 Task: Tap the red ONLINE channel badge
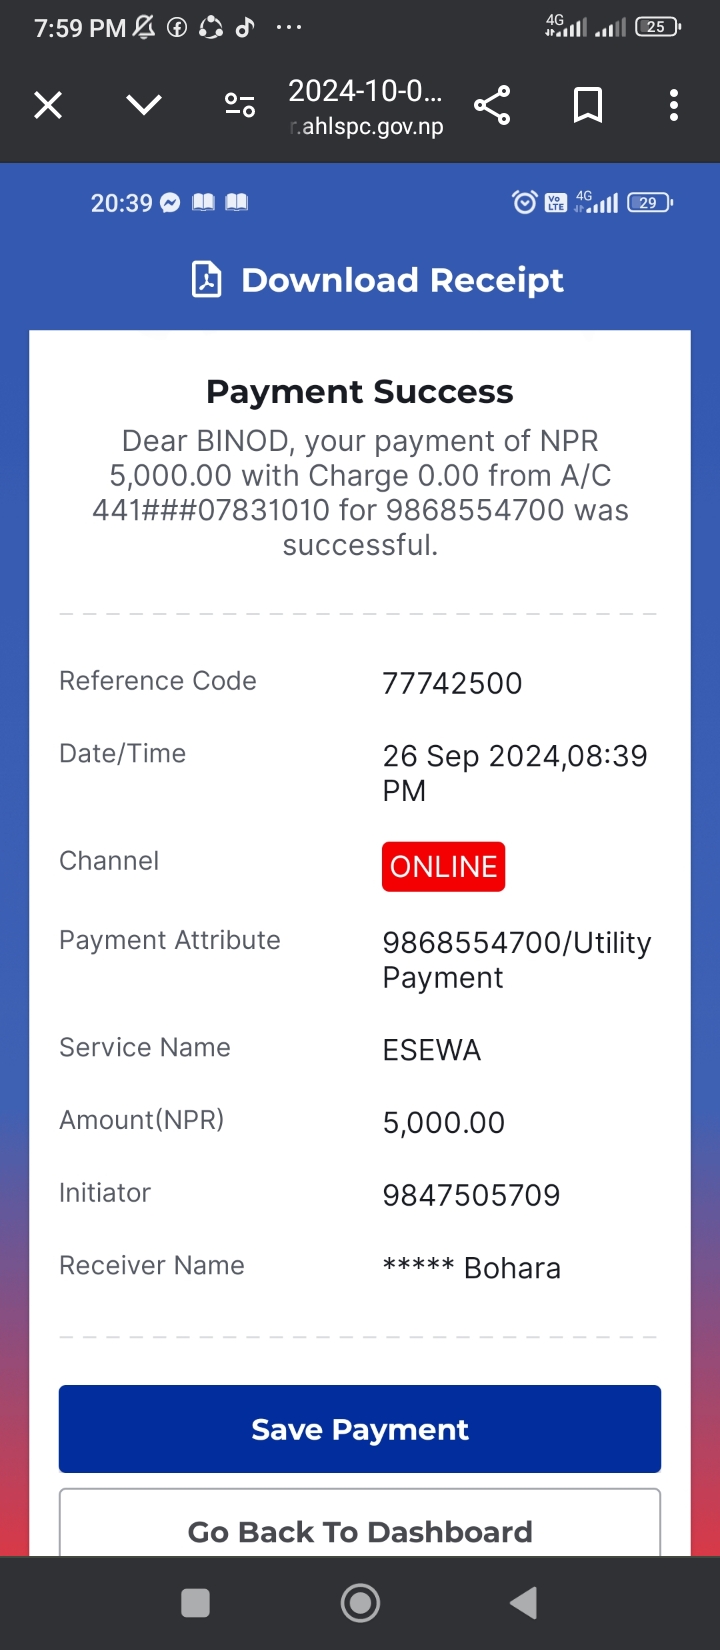[x=444, y=866]
